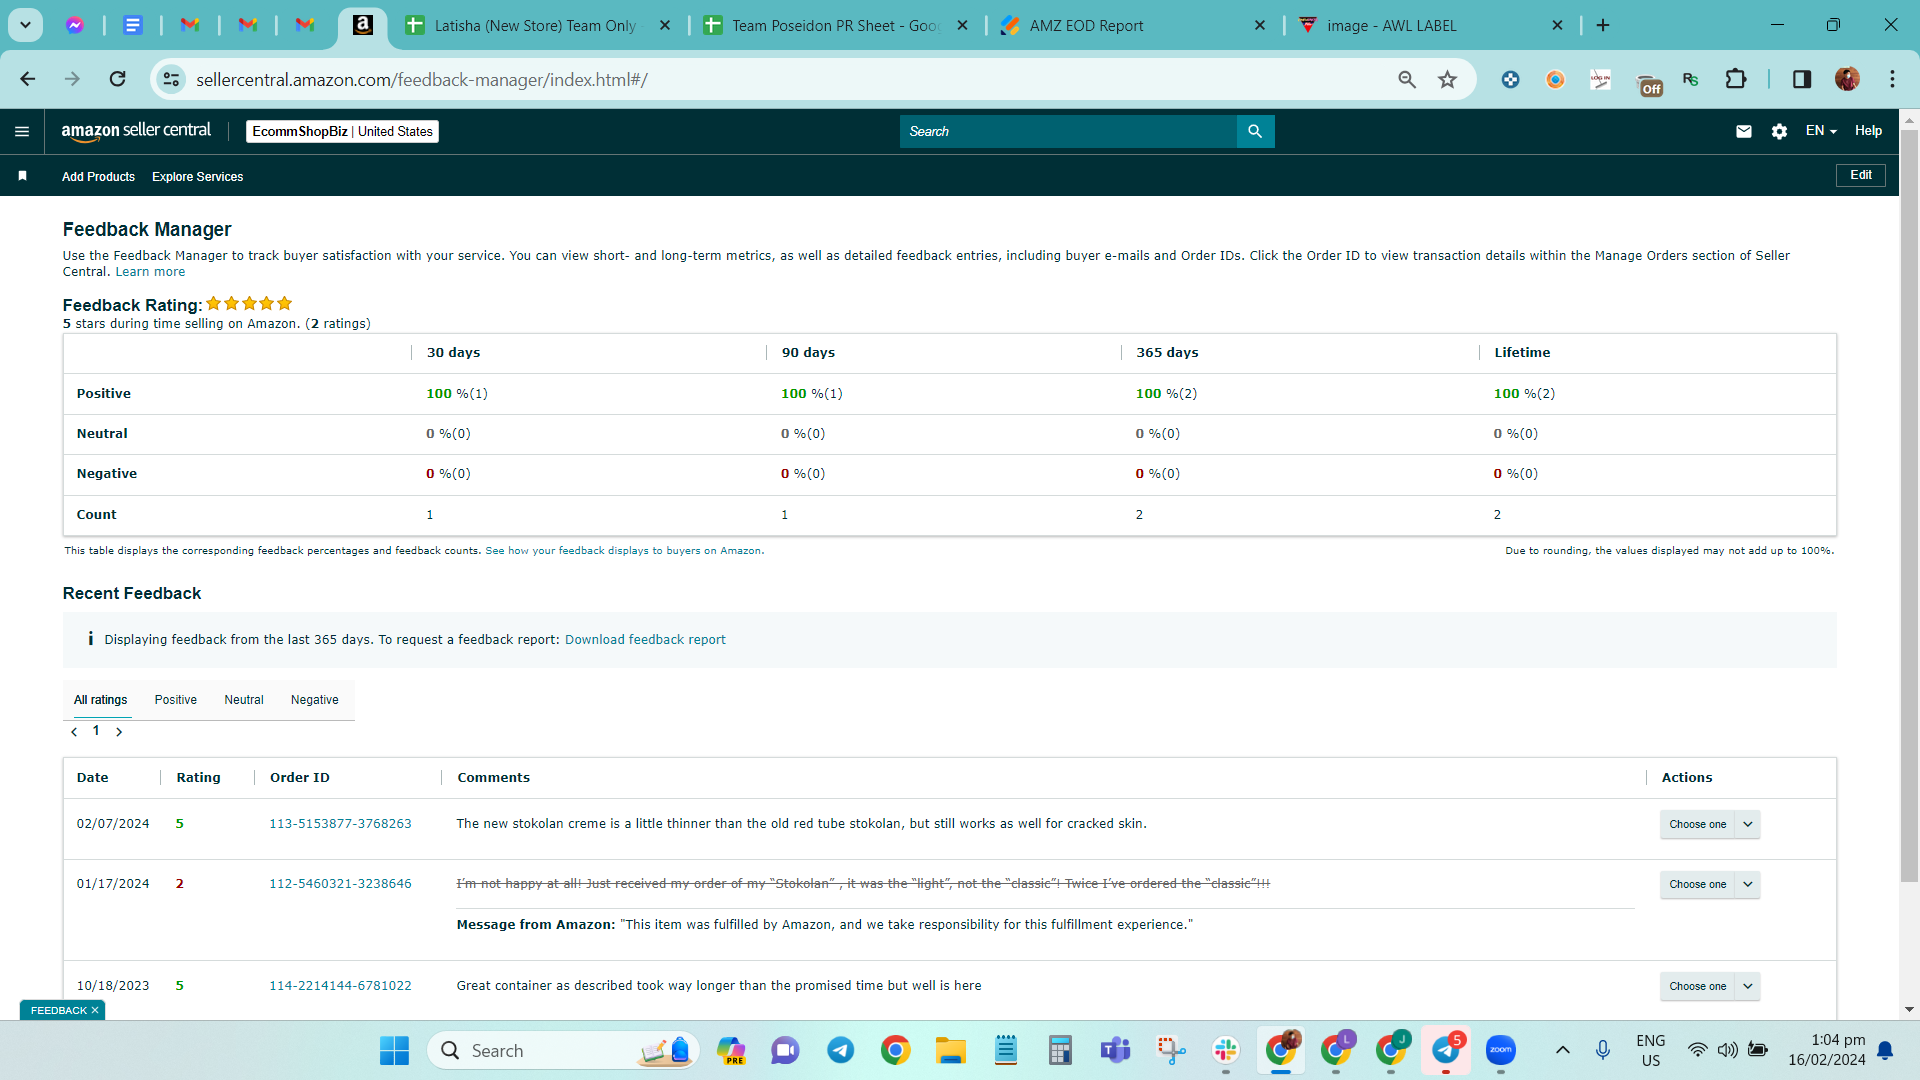Reload the current page
Image resolution: width=1920 pixels, height=1080 pixels.
click(x=117, y=79)
